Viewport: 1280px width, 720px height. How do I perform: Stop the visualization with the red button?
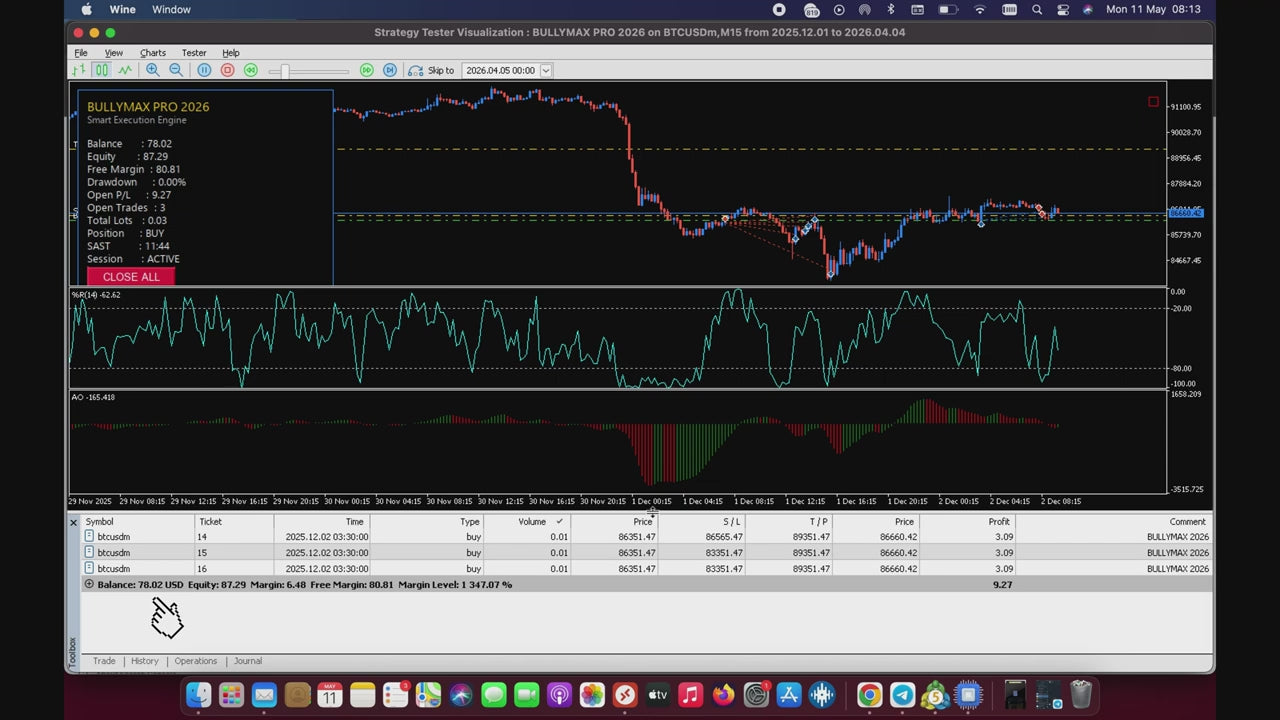pos(227,70)
